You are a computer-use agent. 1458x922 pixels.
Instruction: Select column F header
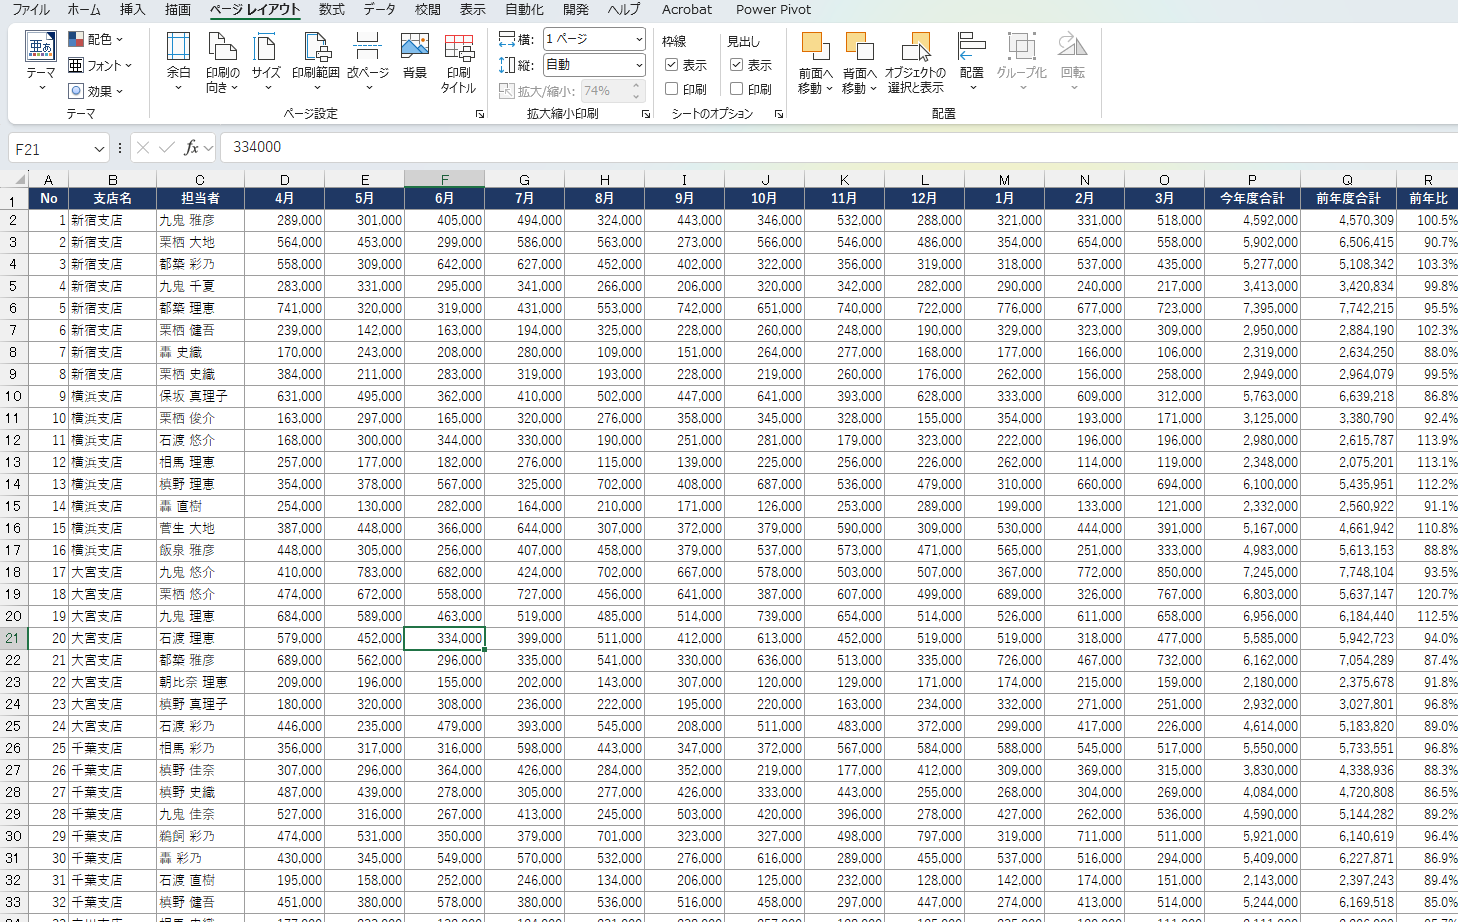[444, 180]
